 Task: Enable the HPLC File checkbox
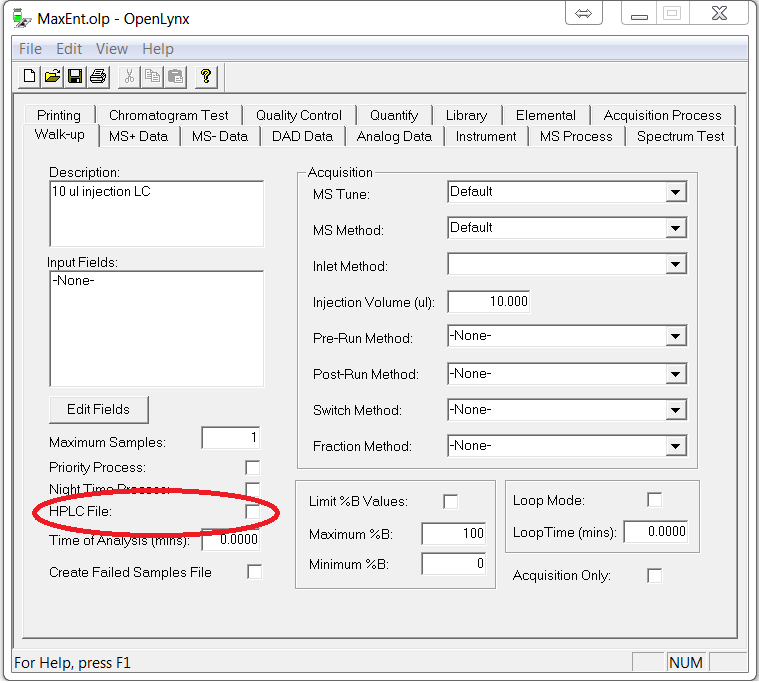tap(253, 512)
